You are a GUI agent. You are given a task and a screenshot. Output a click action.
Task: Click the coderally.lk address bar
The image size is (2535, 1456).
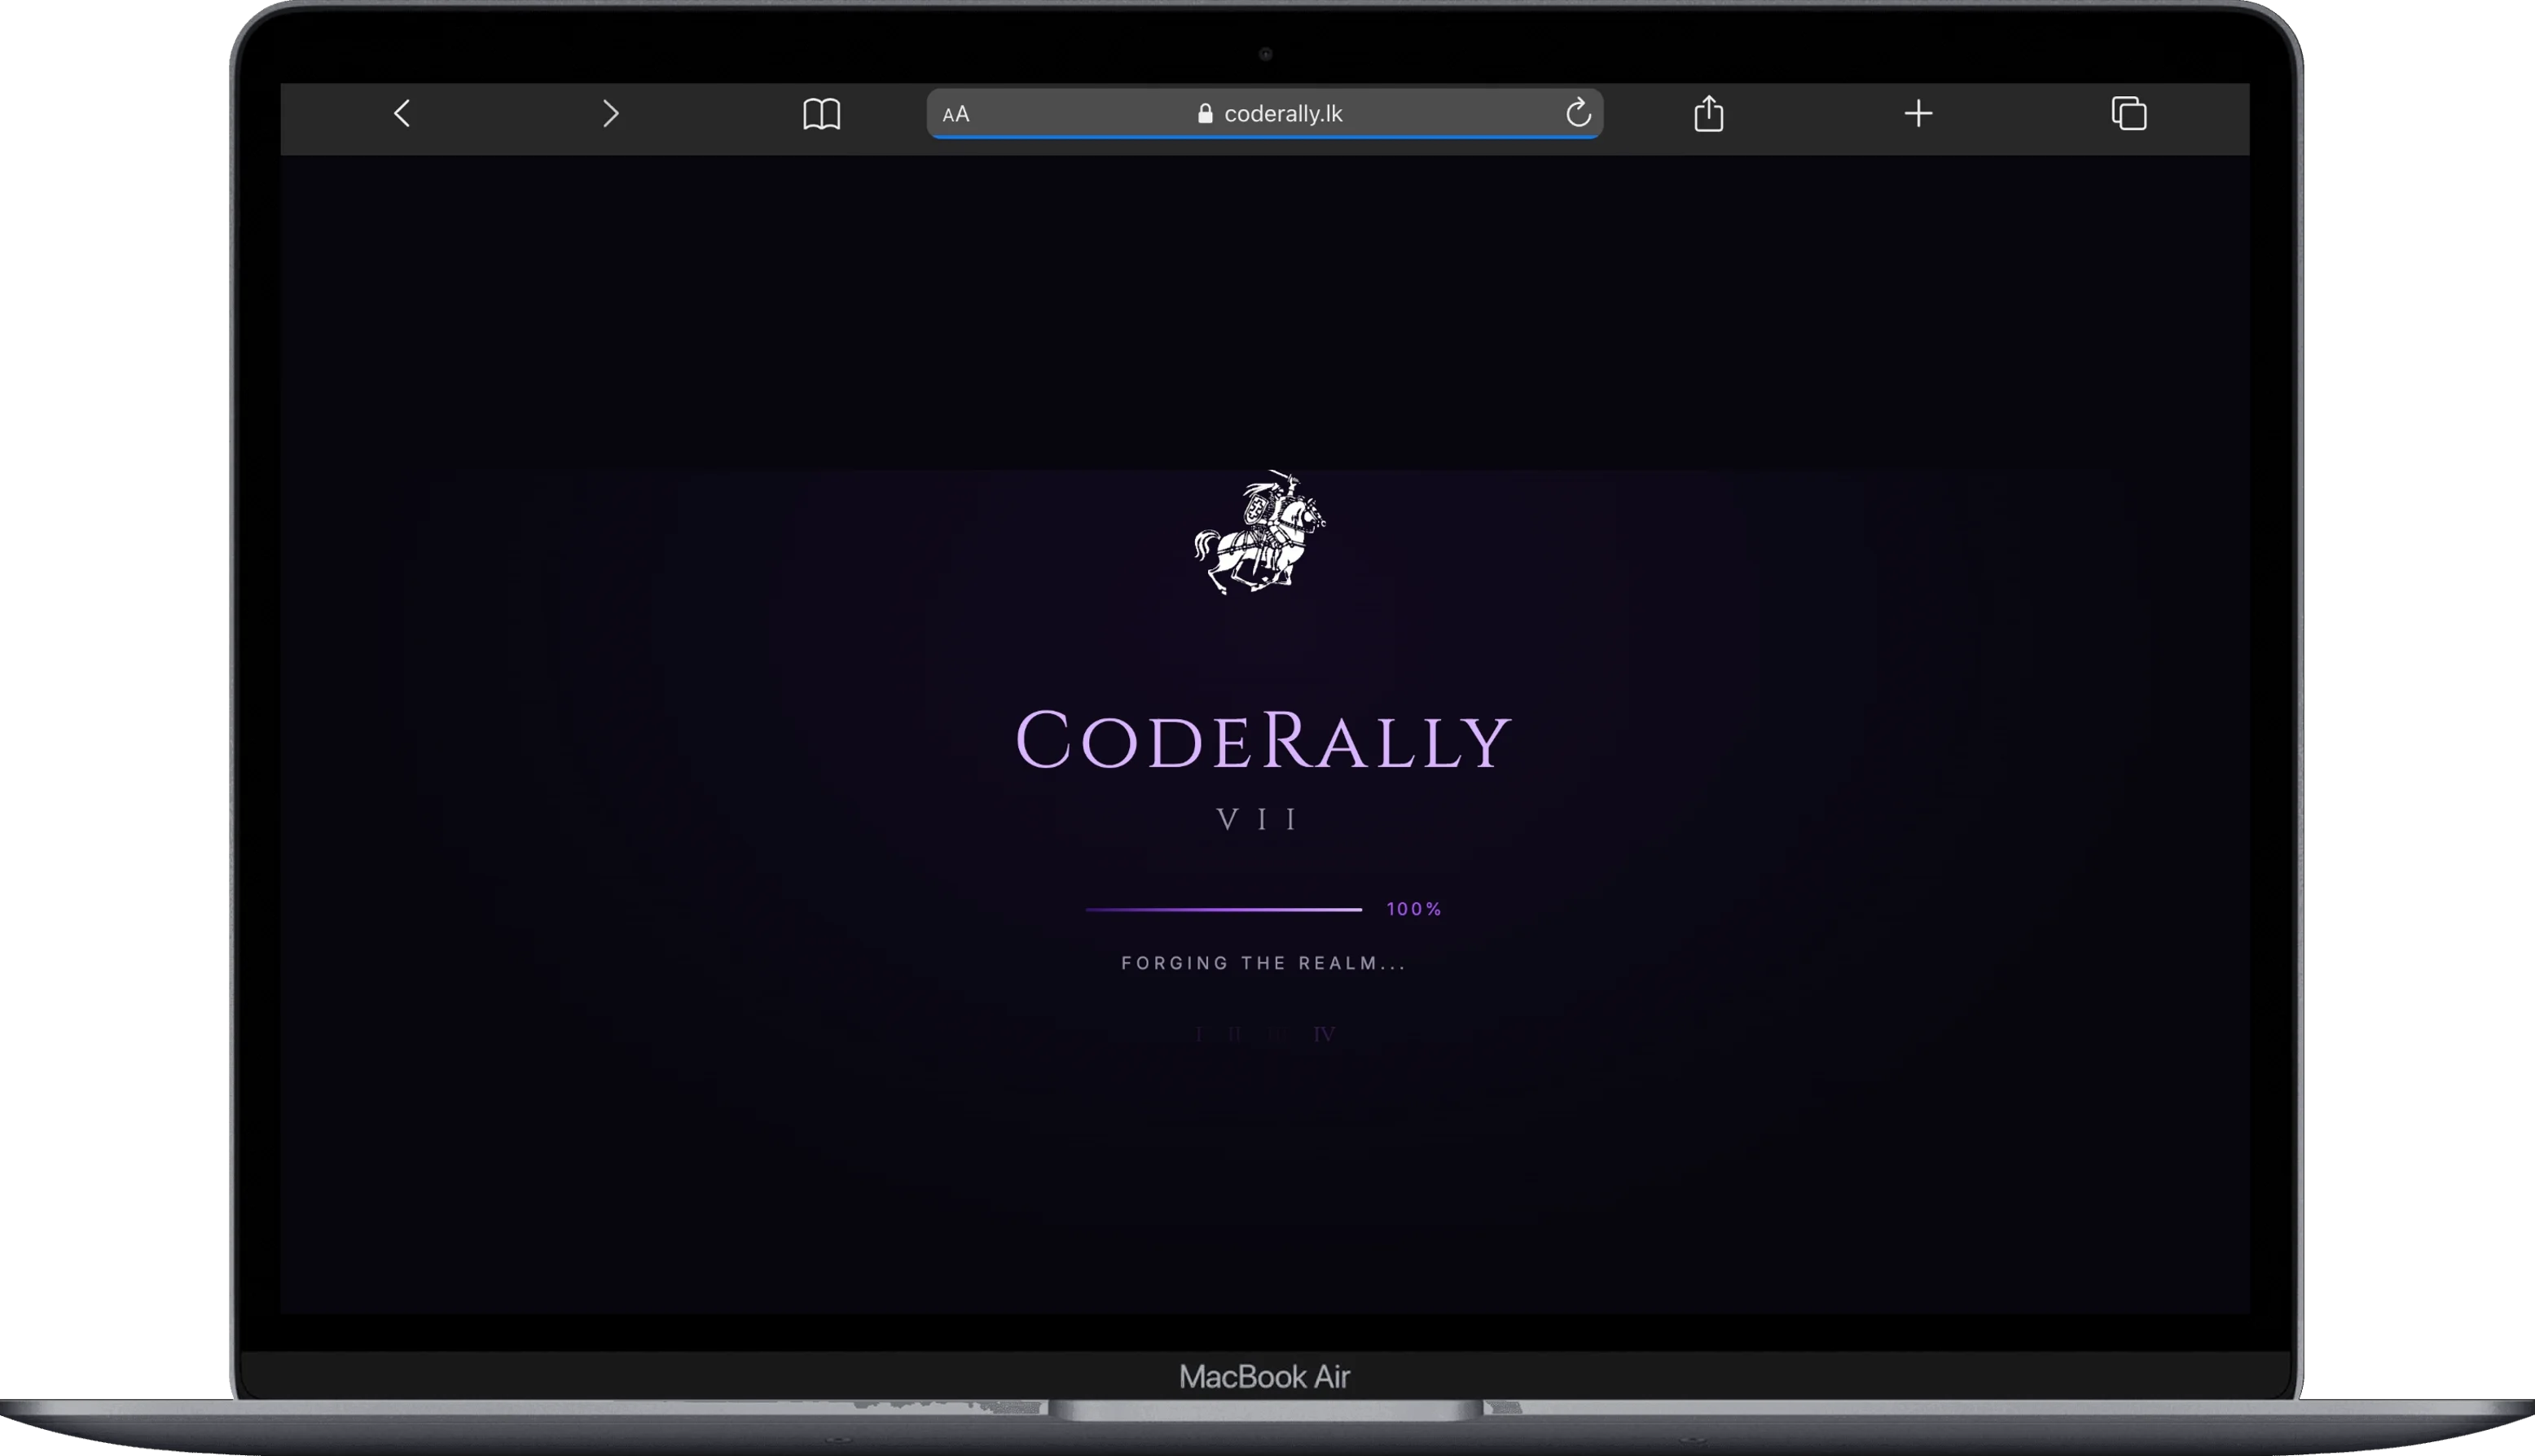pyautogui.click(x=1265, y=113)
